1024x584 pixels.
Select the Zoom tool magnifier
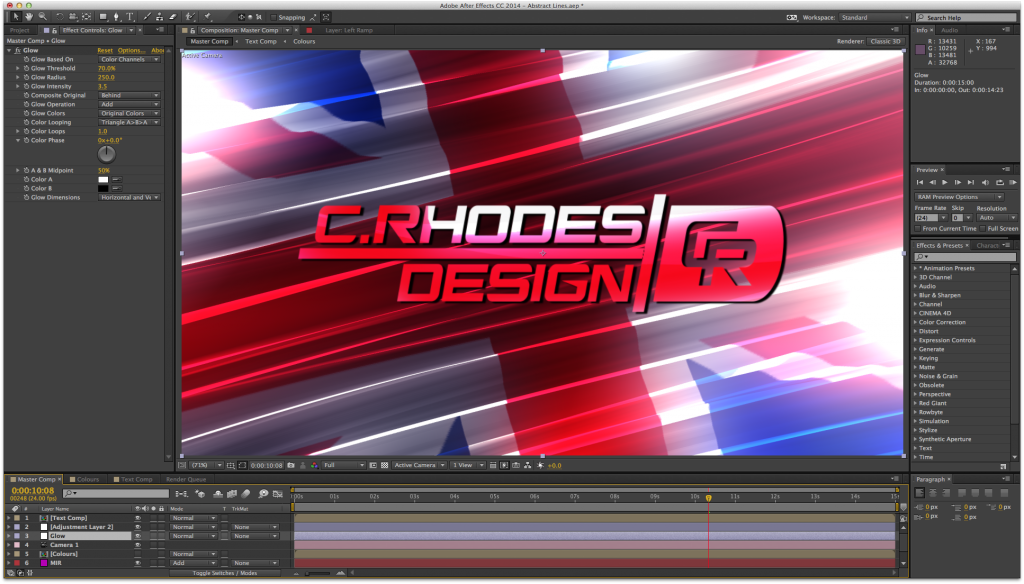point(40,17)
